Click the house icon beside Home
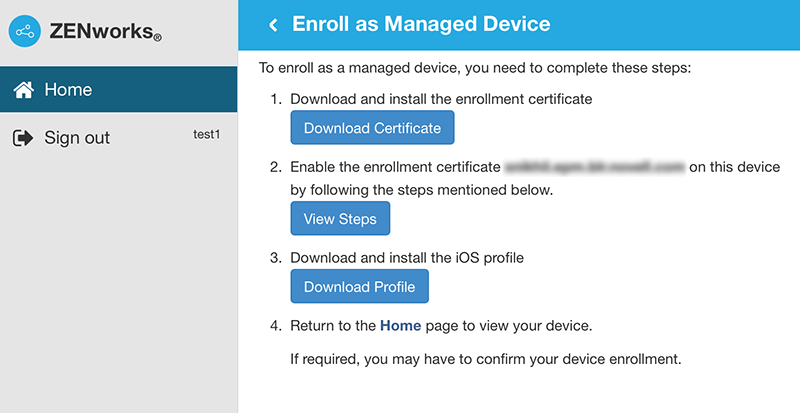This screenshot has width=800, height=413. (x=23, y=90)
